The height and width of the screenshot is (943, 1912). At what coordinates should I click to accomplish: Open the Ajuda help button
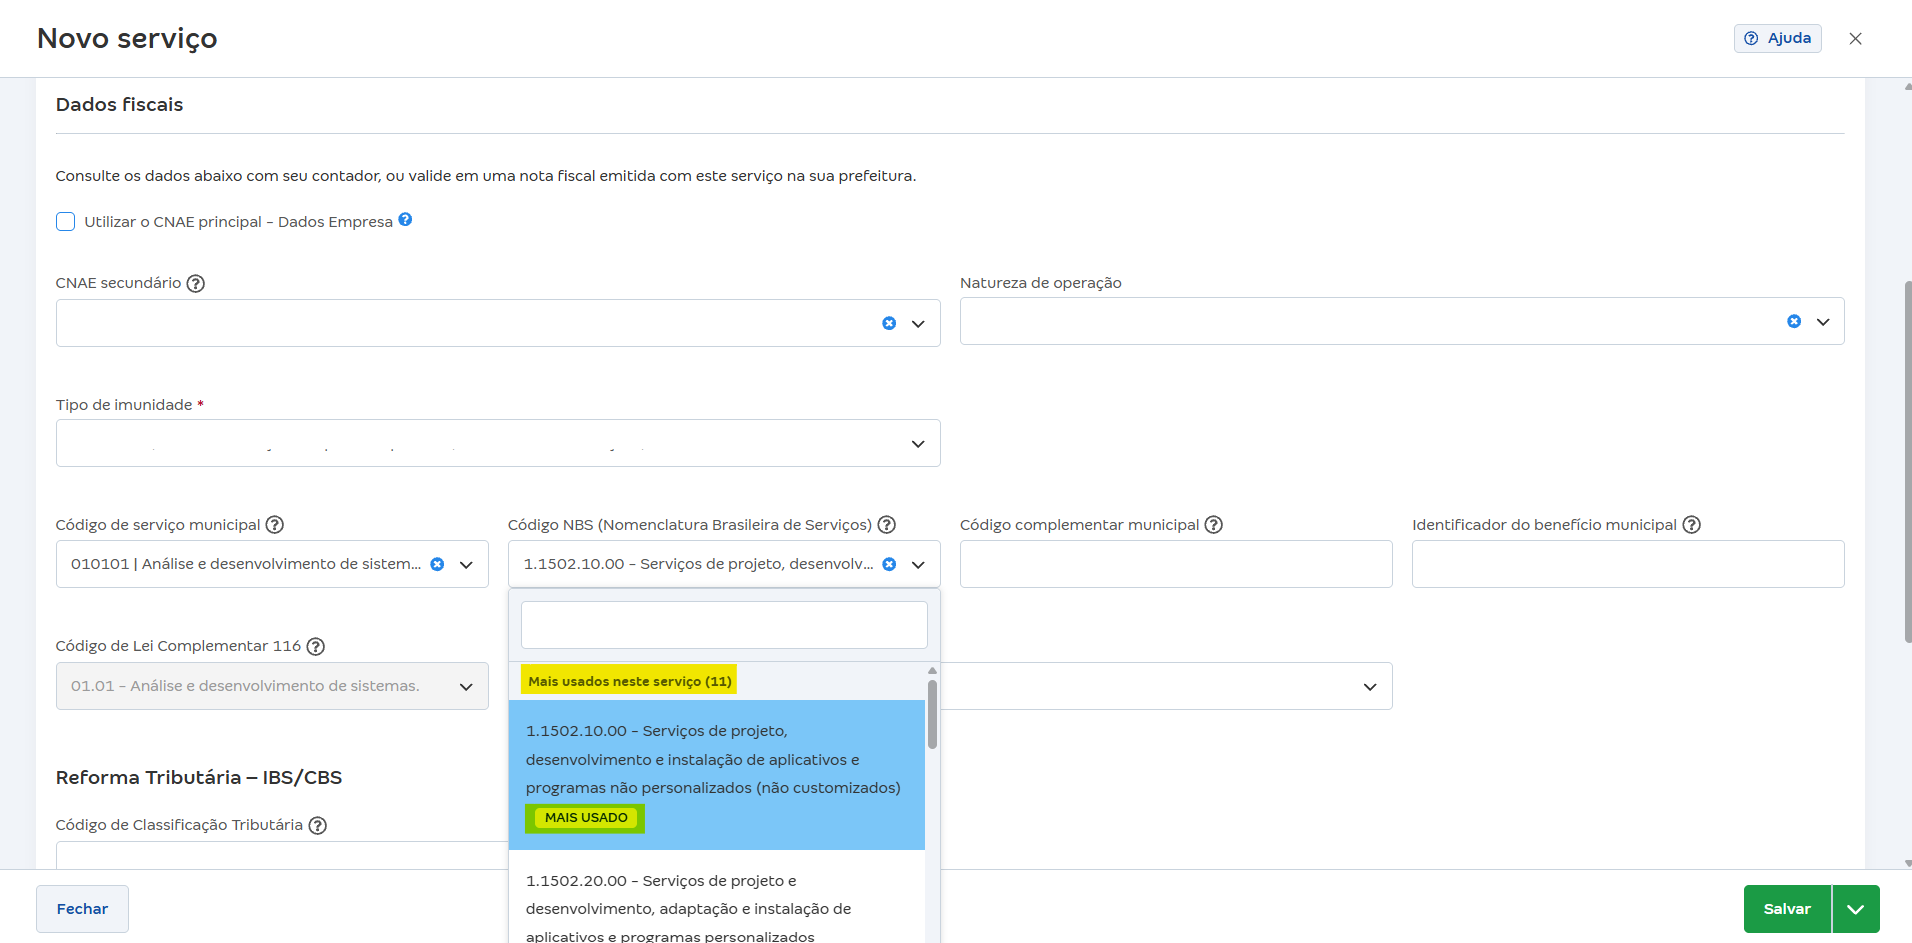[x=1777, y=38]
